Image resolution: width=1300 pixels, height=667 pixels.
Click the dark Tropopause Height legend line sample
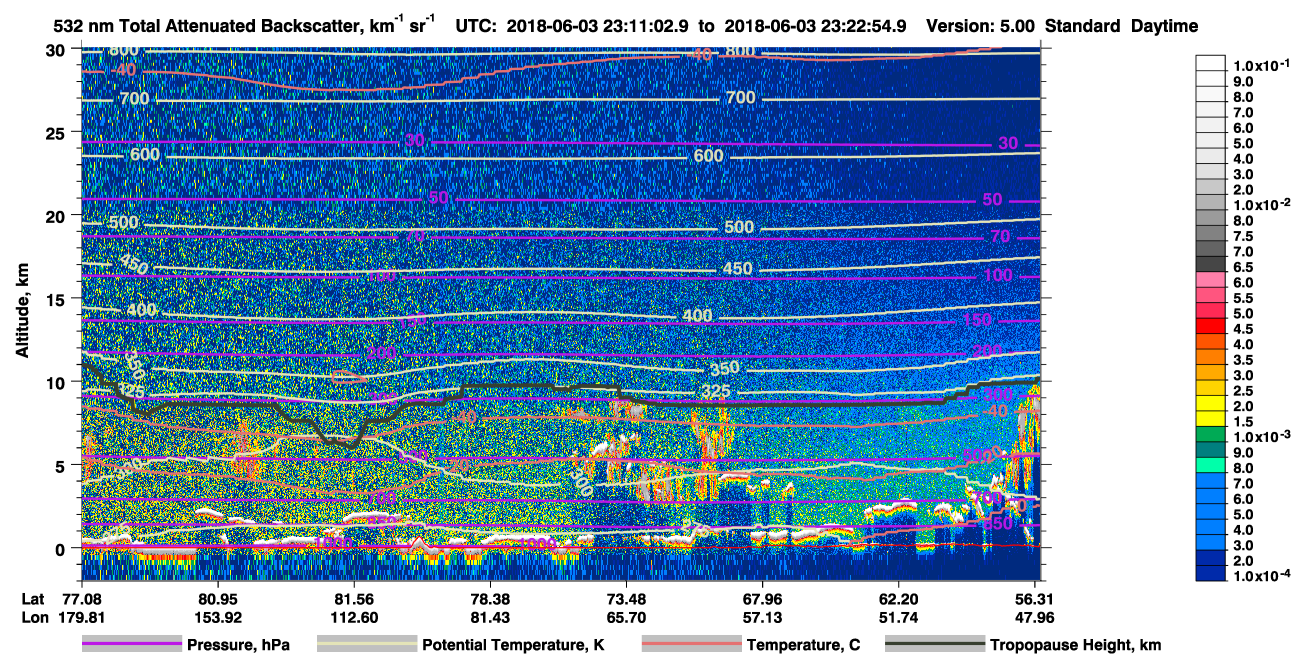click(x=935, y=645)
